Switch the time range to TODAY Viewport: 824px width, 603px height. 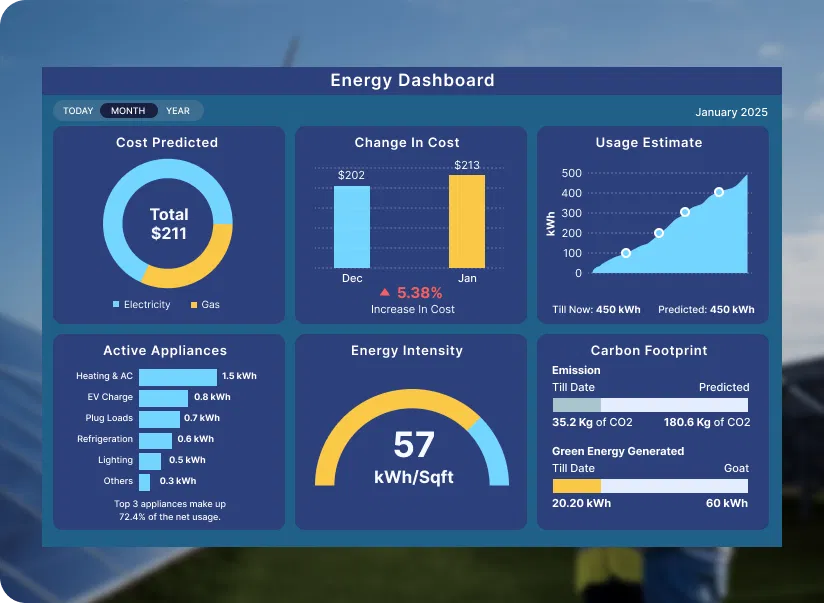(x=78, y=111)
